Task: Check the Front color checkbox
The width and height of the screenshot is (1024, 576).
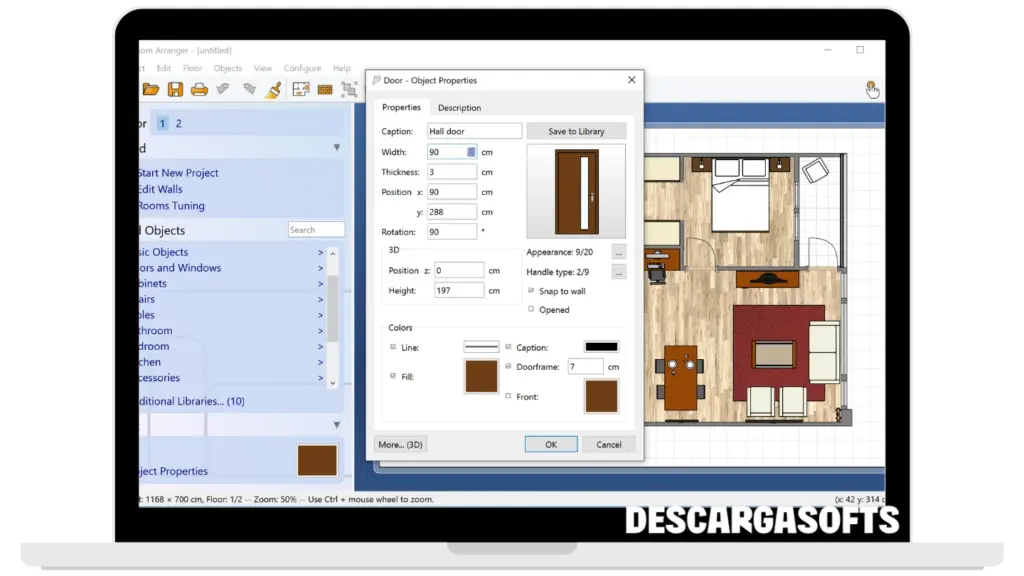Action: click(508, 397)
